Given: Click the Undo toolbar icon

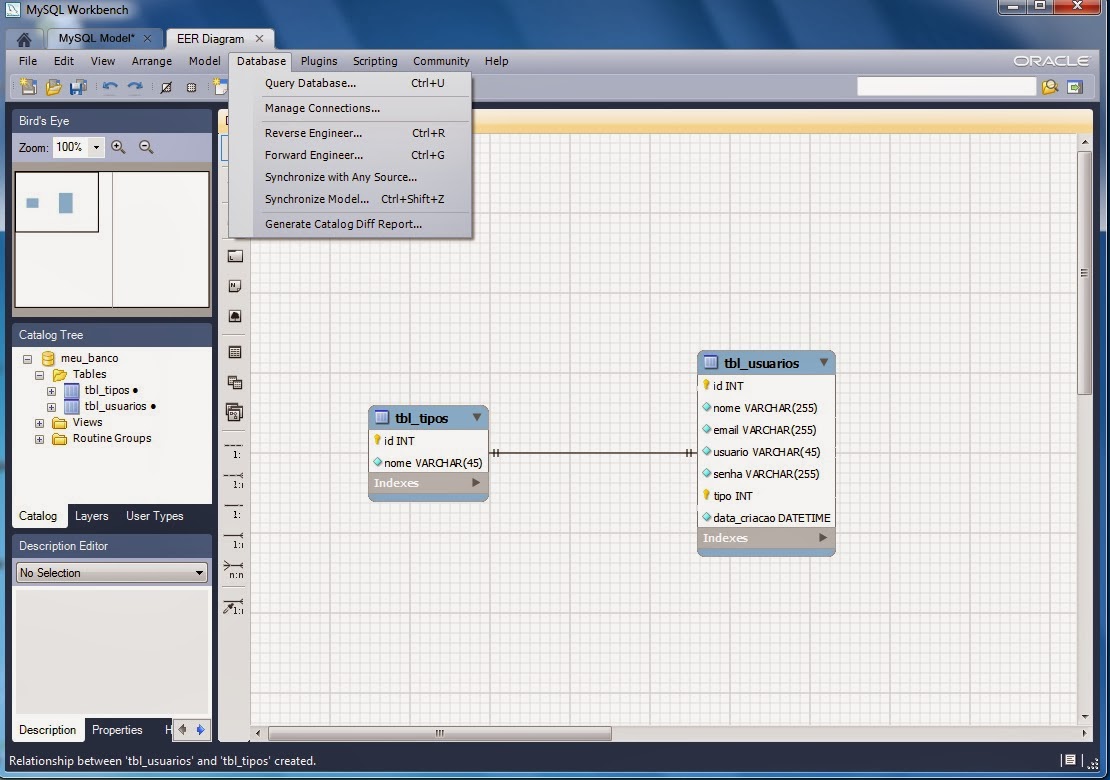Looking at the screenshot, I should pos(112,87).
